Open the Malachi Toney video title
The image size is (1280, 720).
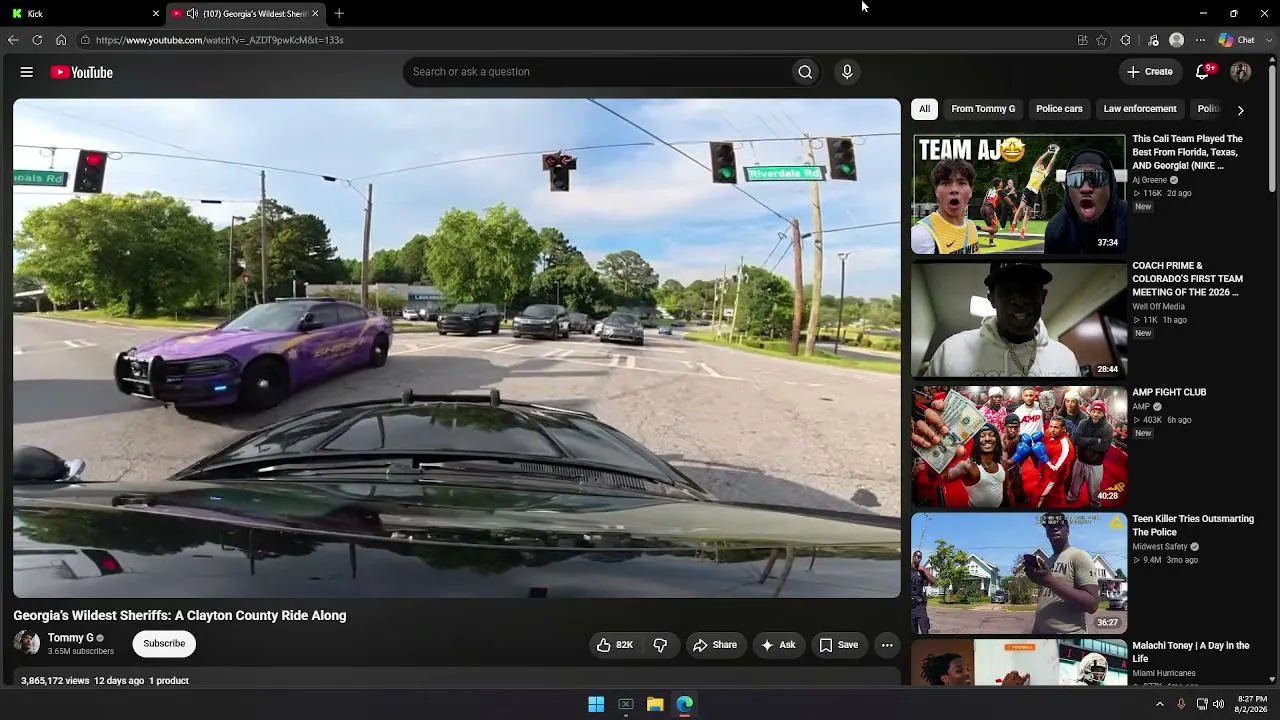tap(1191, 652)
